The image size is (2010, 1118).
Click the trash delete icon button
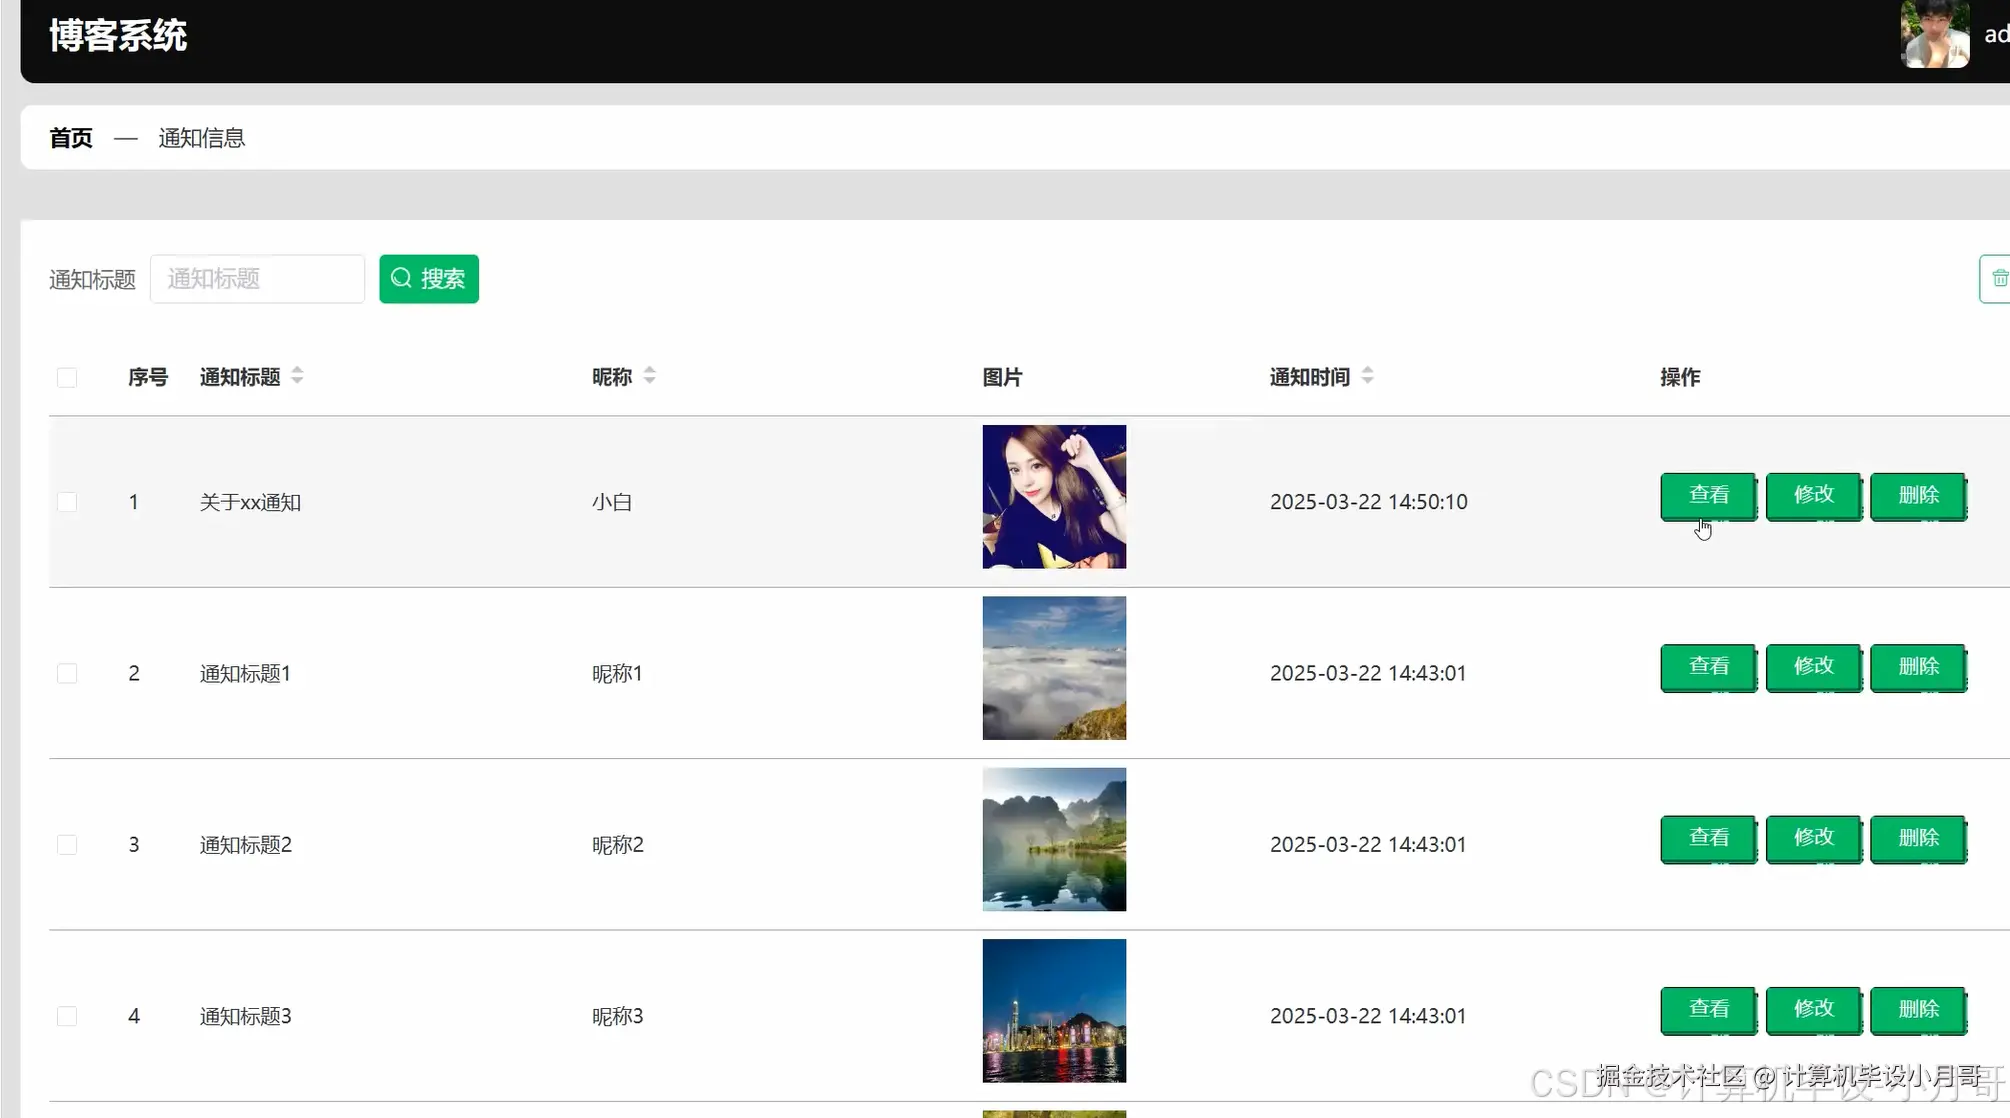point(1996,279)
